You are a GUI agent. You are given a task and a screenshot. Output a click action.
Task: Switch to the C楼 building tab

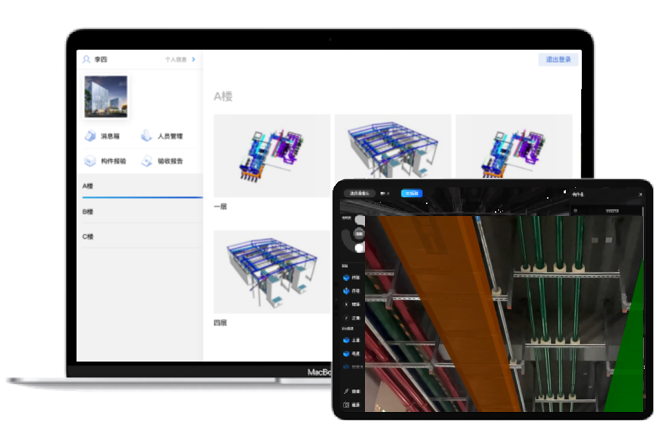(140, 237)
